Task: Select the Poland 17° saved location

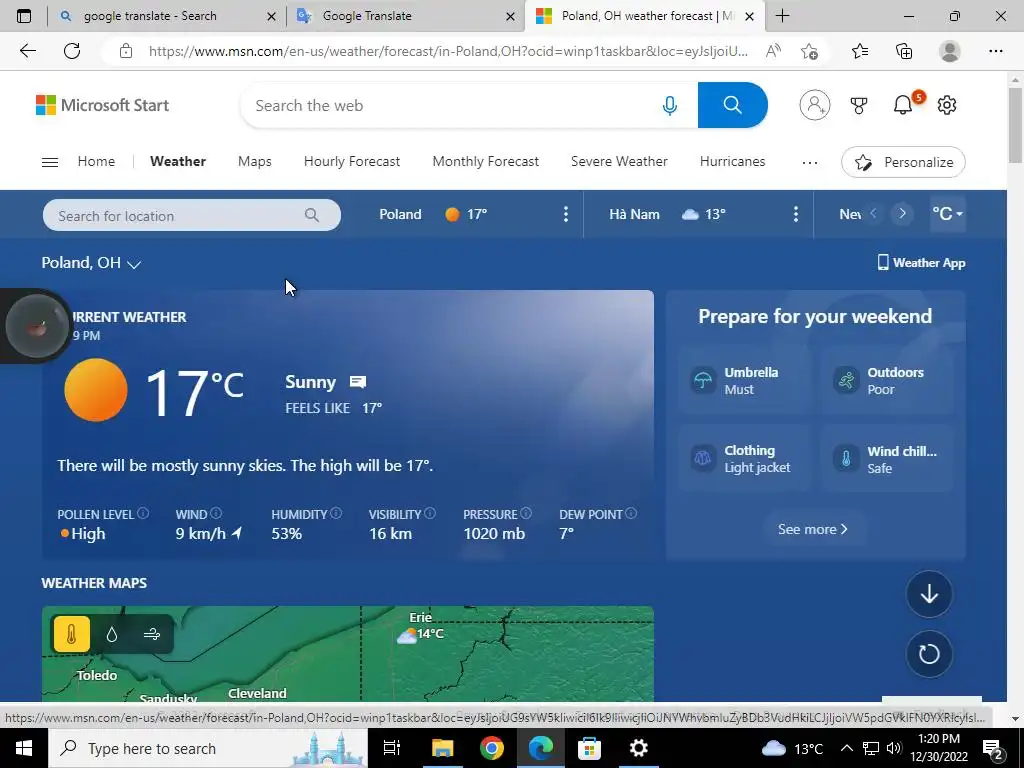Action: click(433, 214)
